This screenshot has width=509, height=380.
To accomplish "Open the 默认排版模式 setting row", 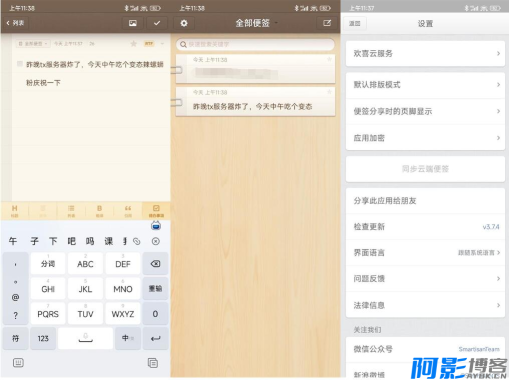I will [425, 85].
